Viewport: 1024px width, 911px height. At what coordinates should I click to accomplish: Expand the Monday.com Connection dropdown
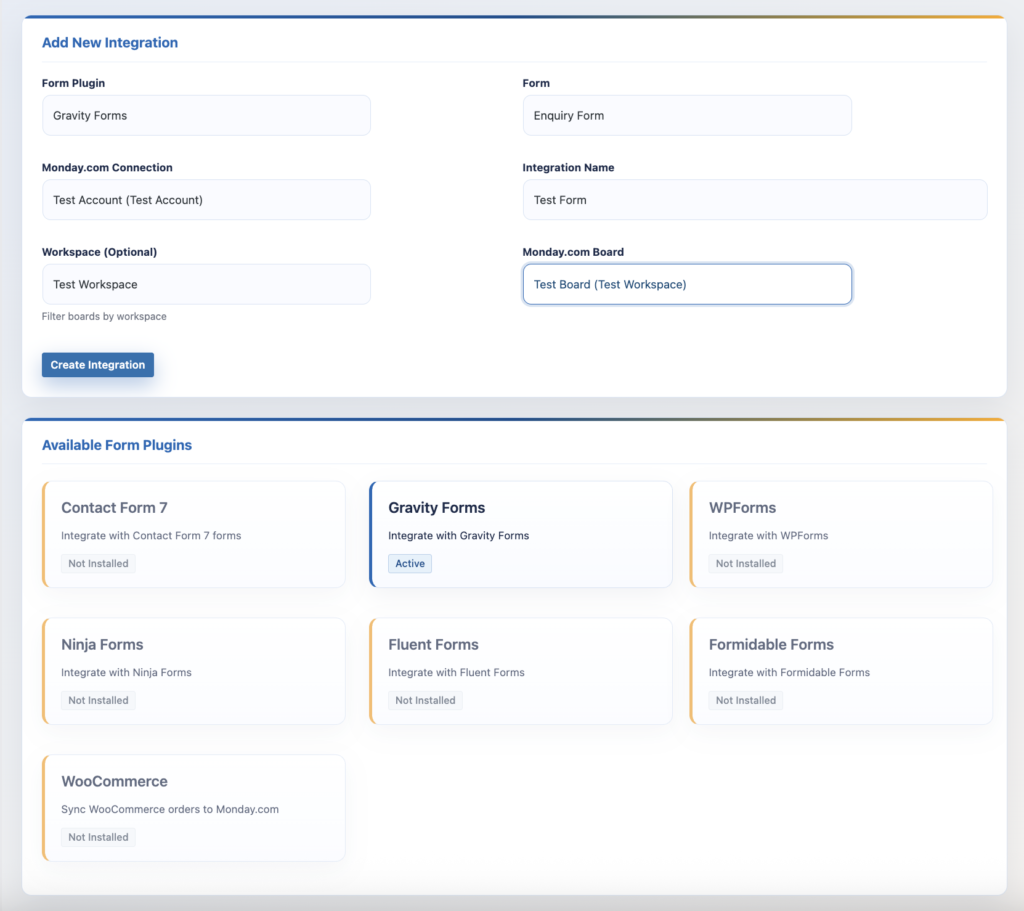pos(206,200)
